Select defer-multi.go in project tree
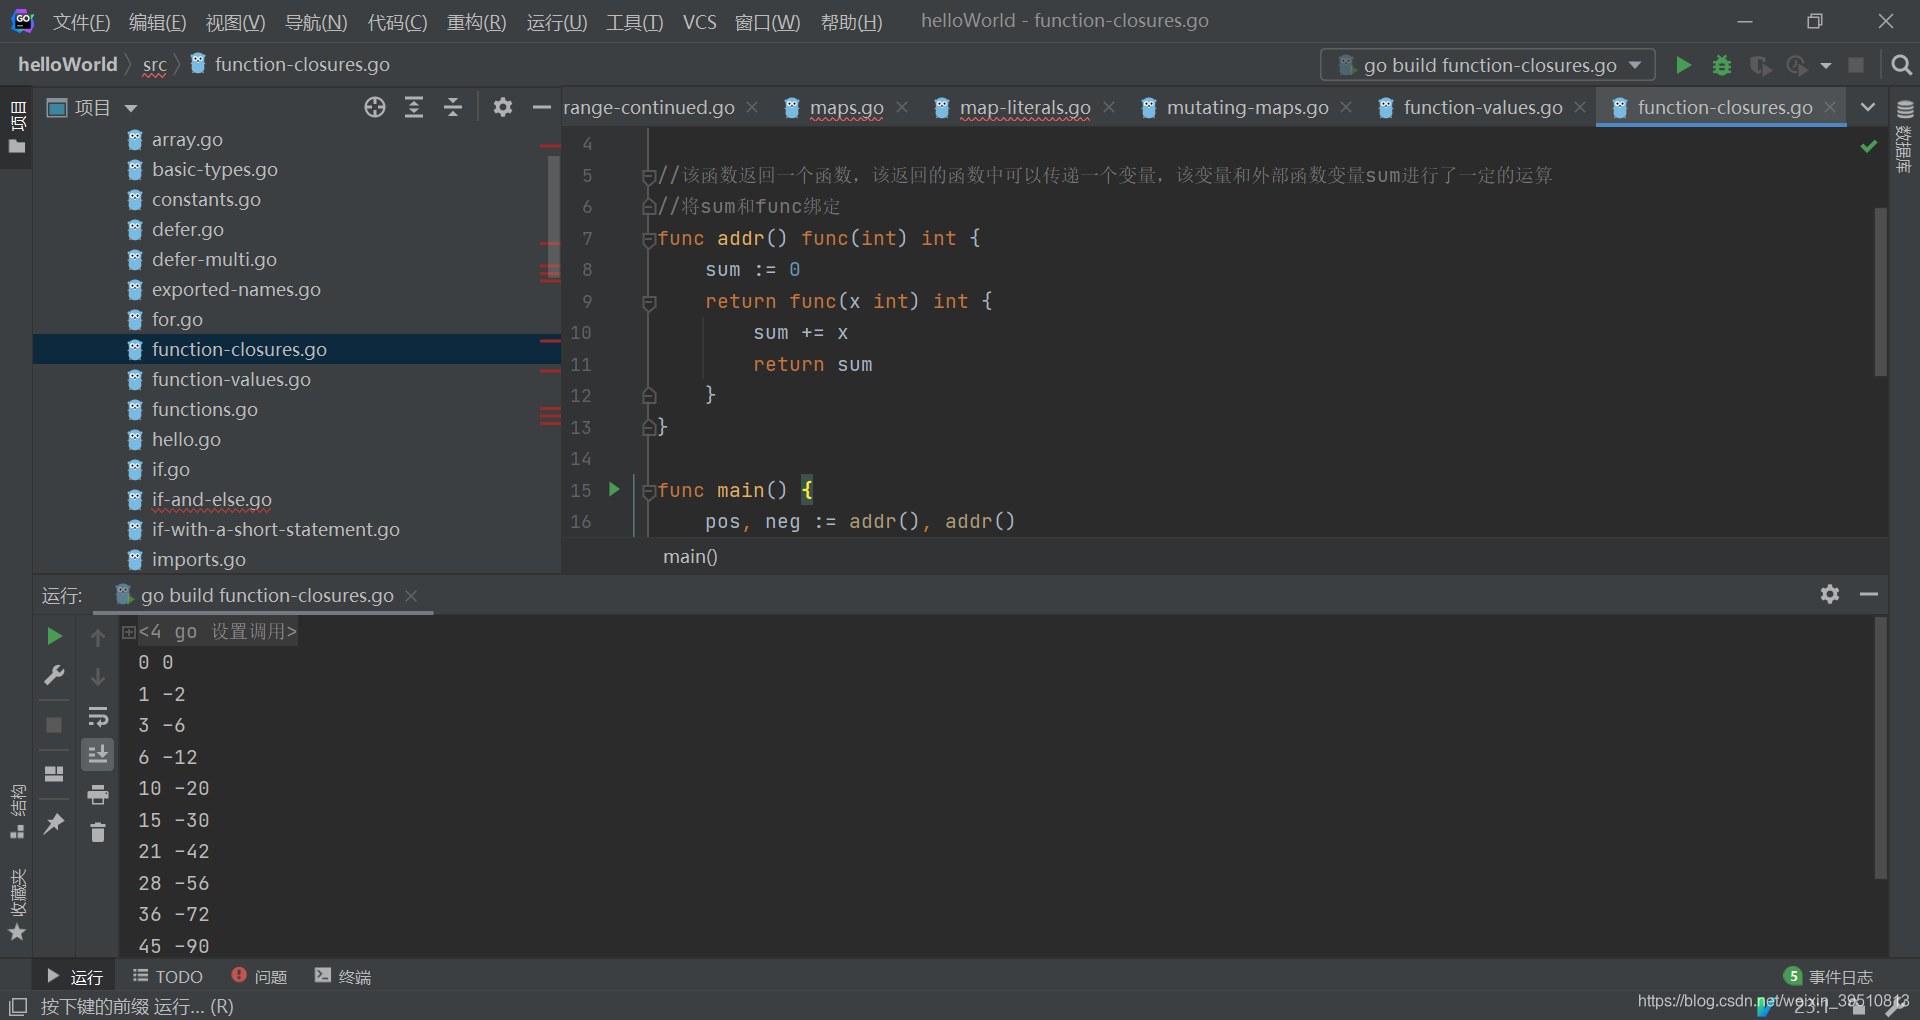This screenshot has height=1020, width=1920. pyautogui.click(x=214, y=259)
